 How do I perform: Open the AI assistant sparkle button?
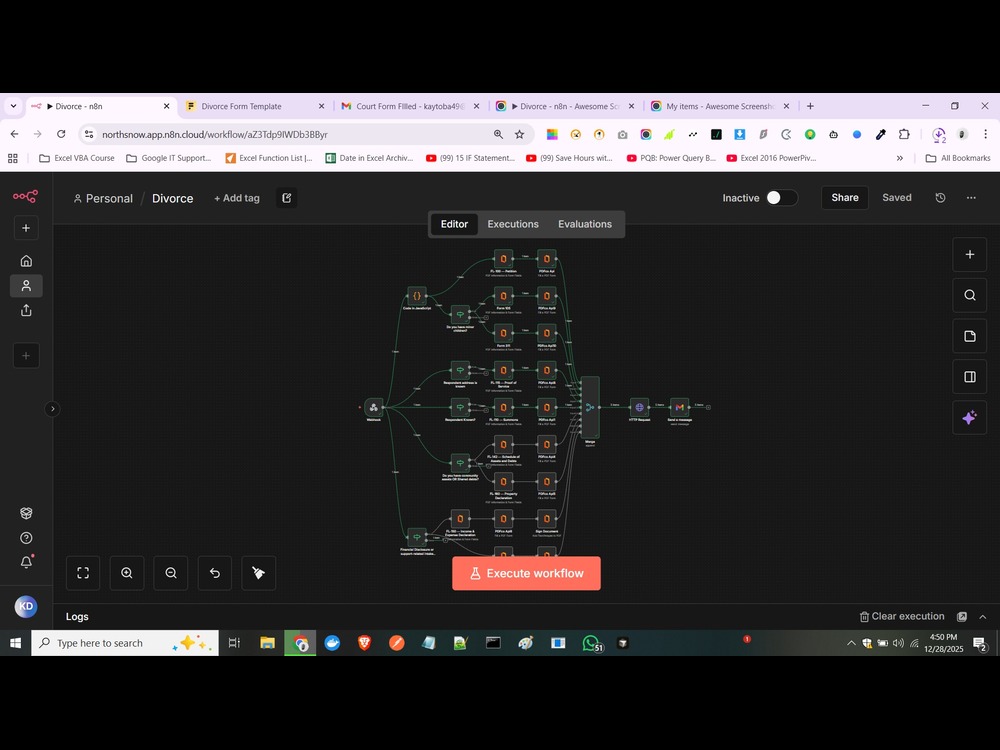click(x=969, y=418)
